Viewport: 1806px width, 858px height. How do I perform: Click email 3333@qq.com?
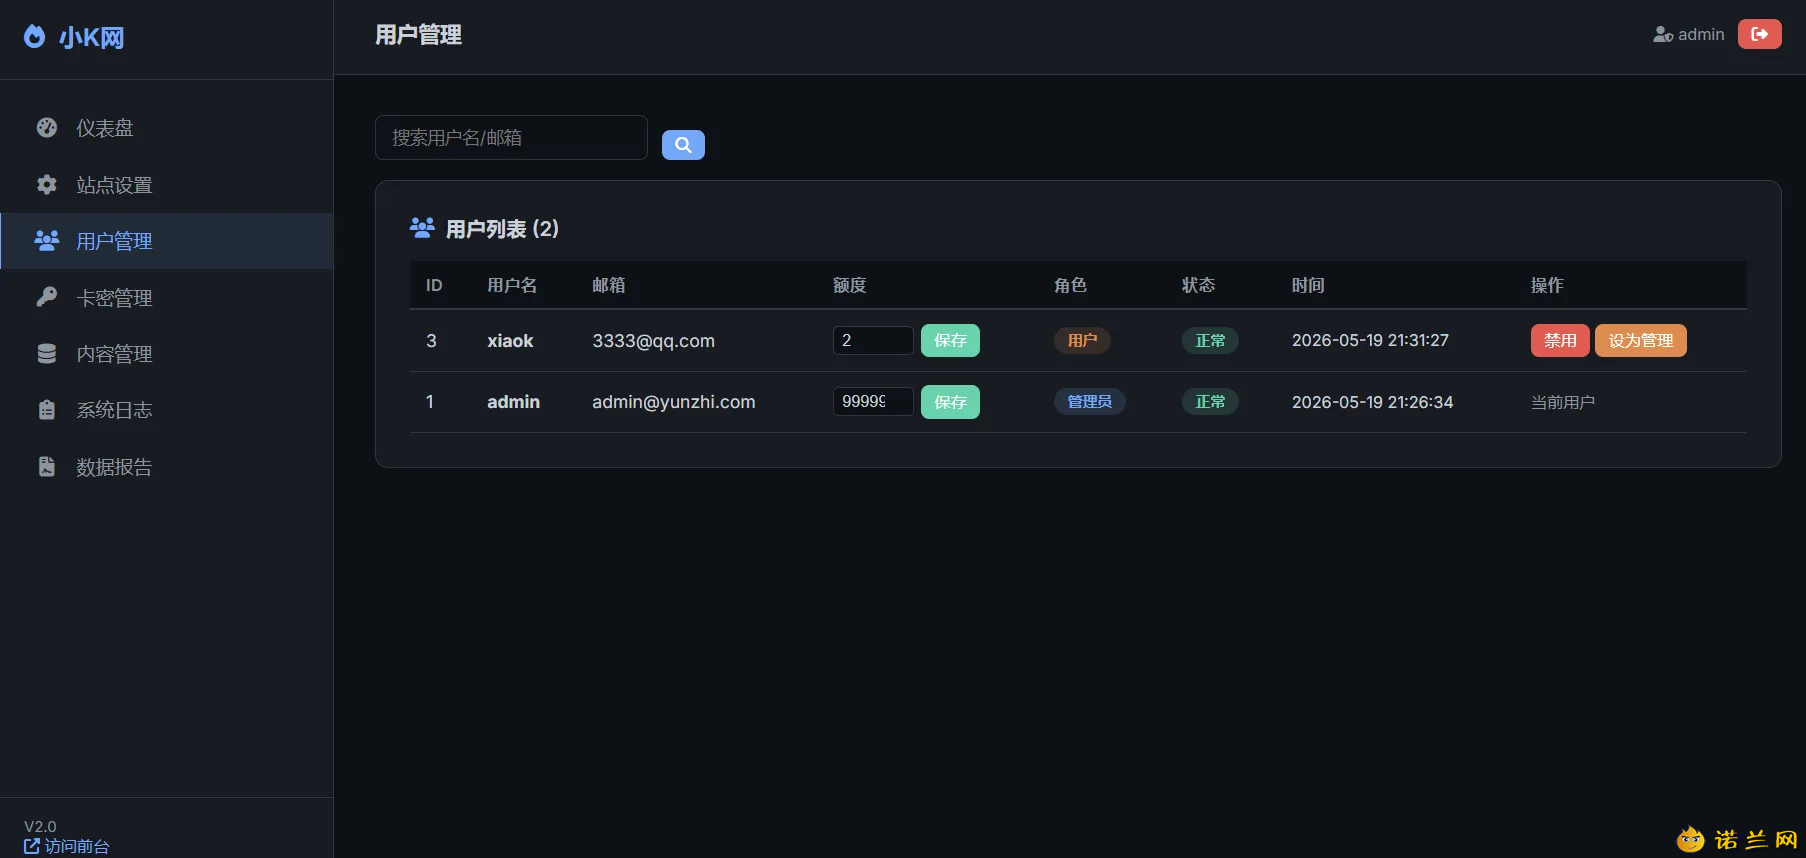click(653, 340)
